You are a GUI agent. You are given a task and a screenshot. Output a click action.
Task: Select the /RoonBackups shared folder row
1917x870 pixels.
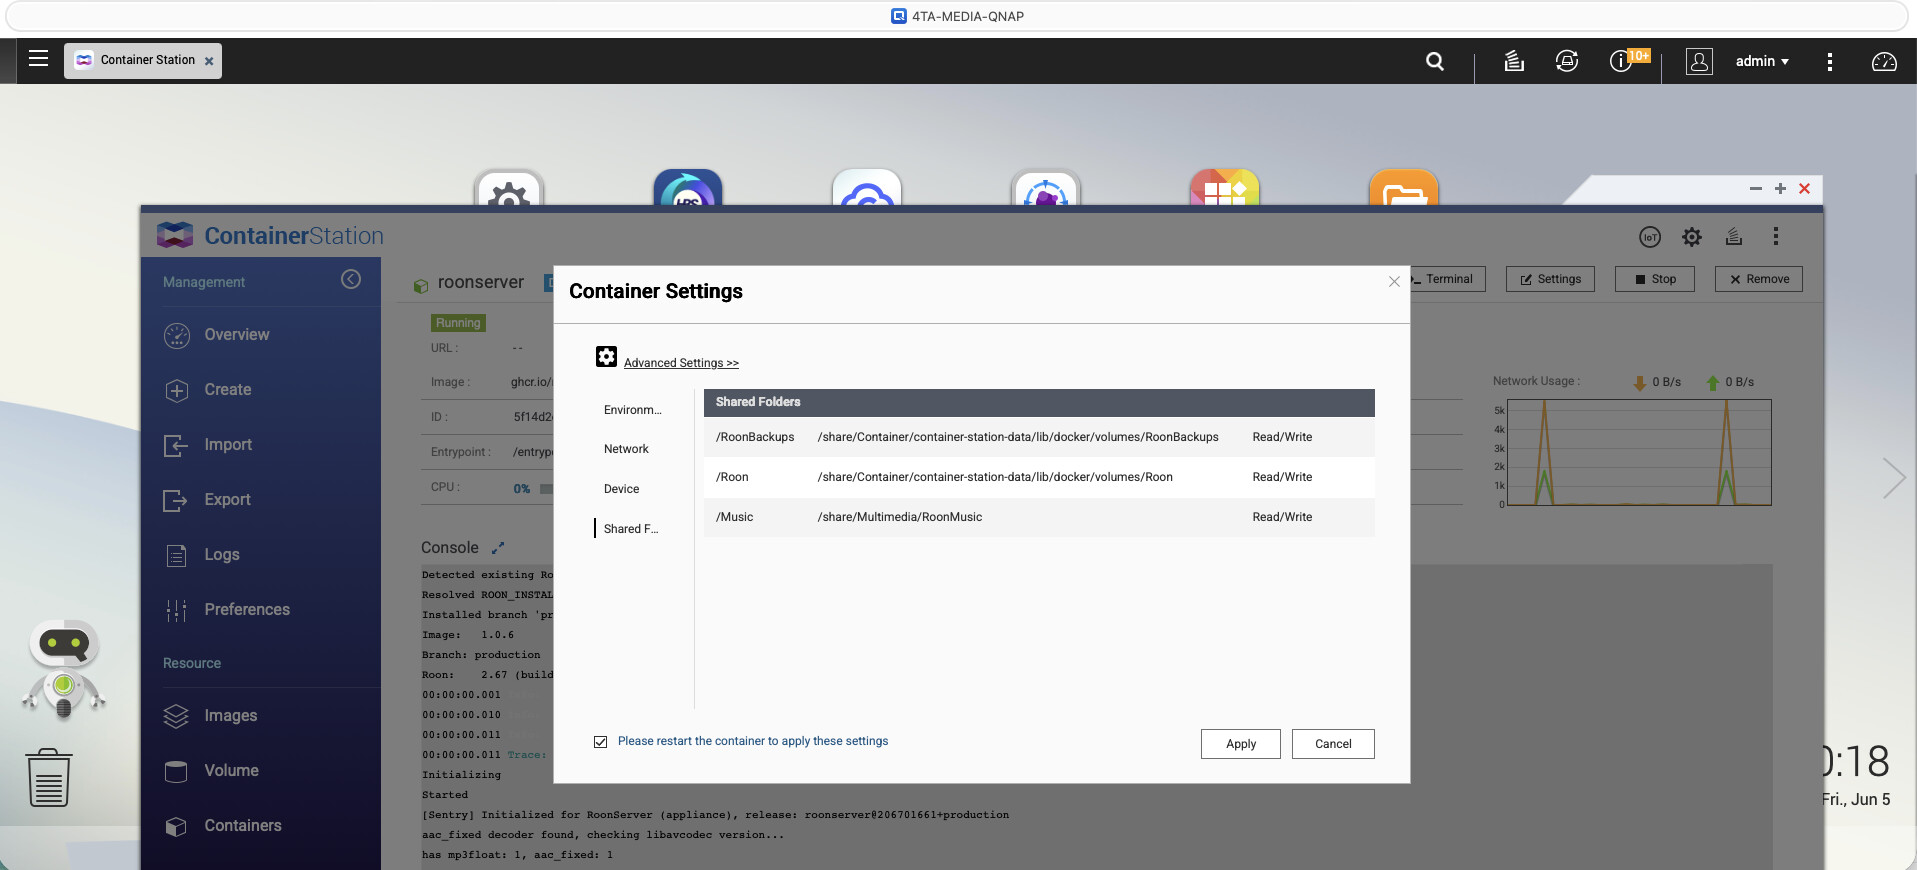point(1039,437)
